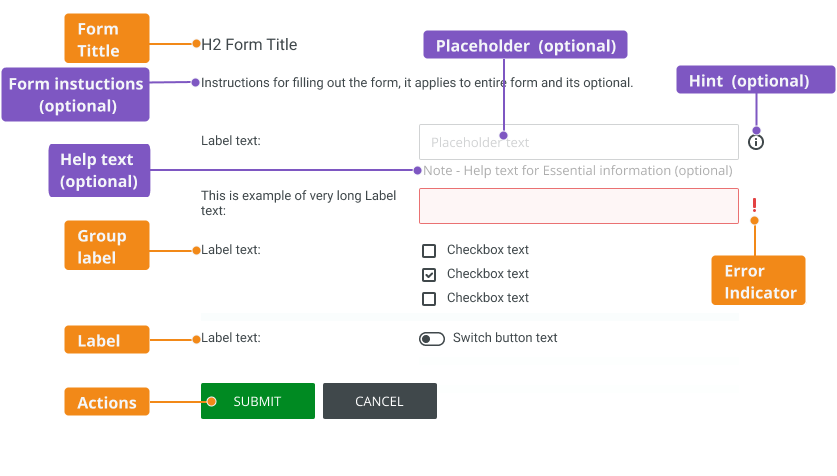Screen dimensions: 837x476
Task: Click the H2 Form Title heading
Action: coord(249,45)
